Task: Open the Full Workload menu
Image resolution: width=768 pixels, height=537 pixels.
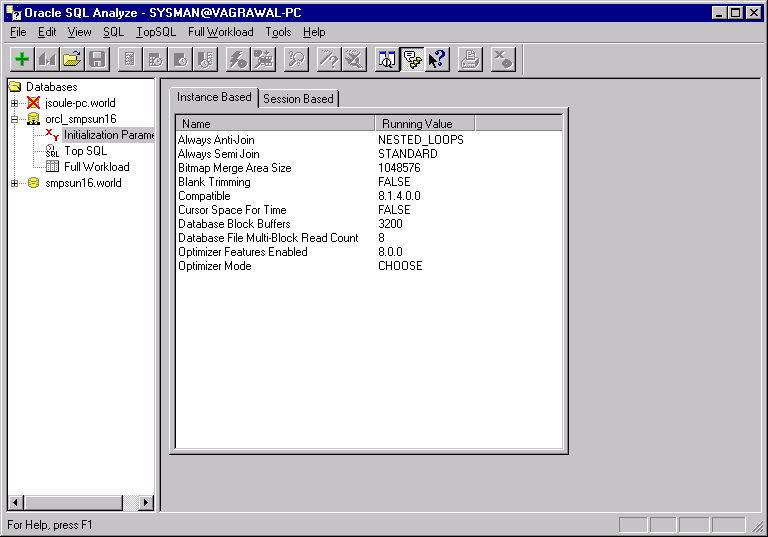Action: point(220,32)
